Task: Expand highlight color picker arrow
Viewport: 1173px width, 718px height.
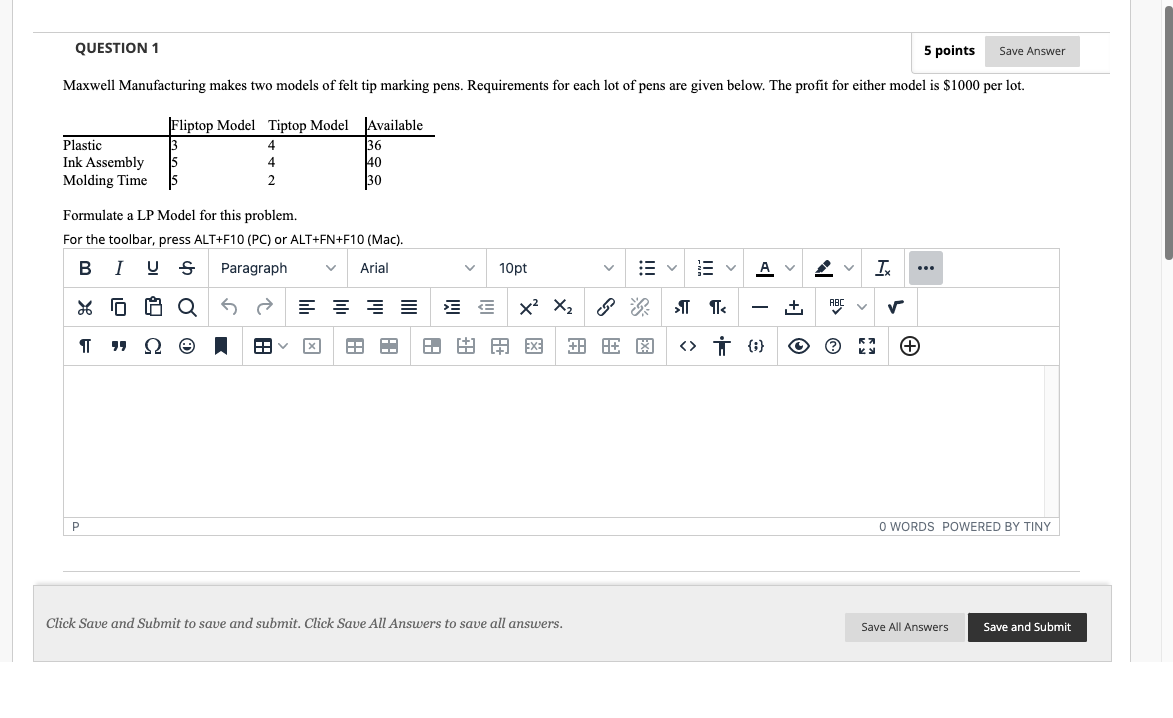Action: point(848,268)
